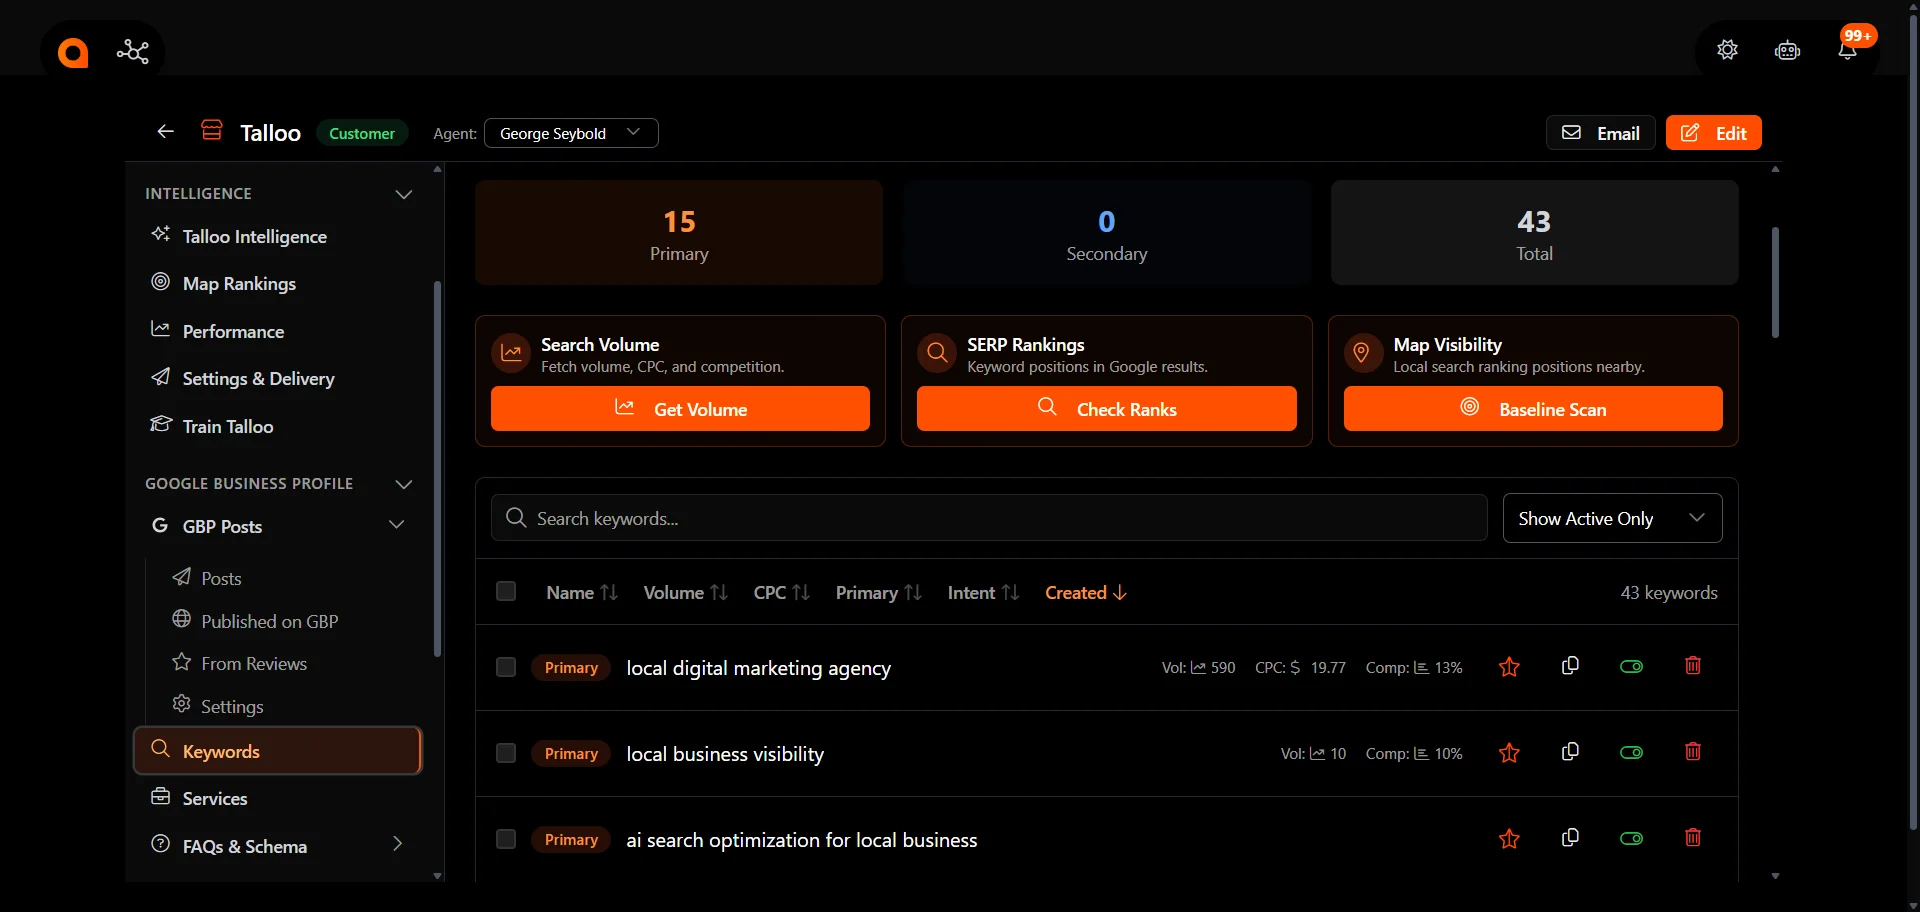Toggle active for 'ai search optimization' keyword

tap(1631, 839)
